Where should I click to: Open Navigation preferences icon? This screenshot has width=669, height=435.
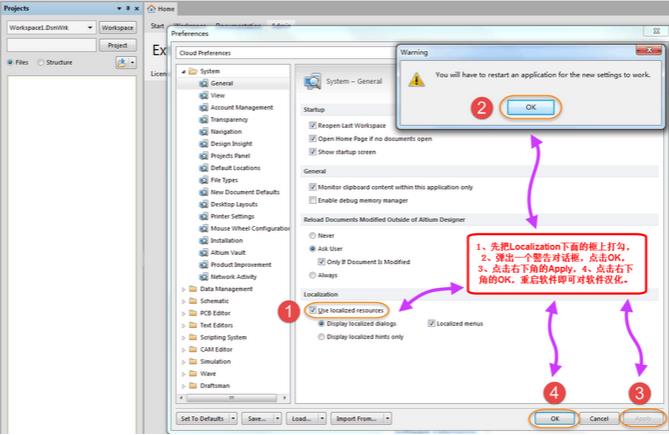pos(204,132)
